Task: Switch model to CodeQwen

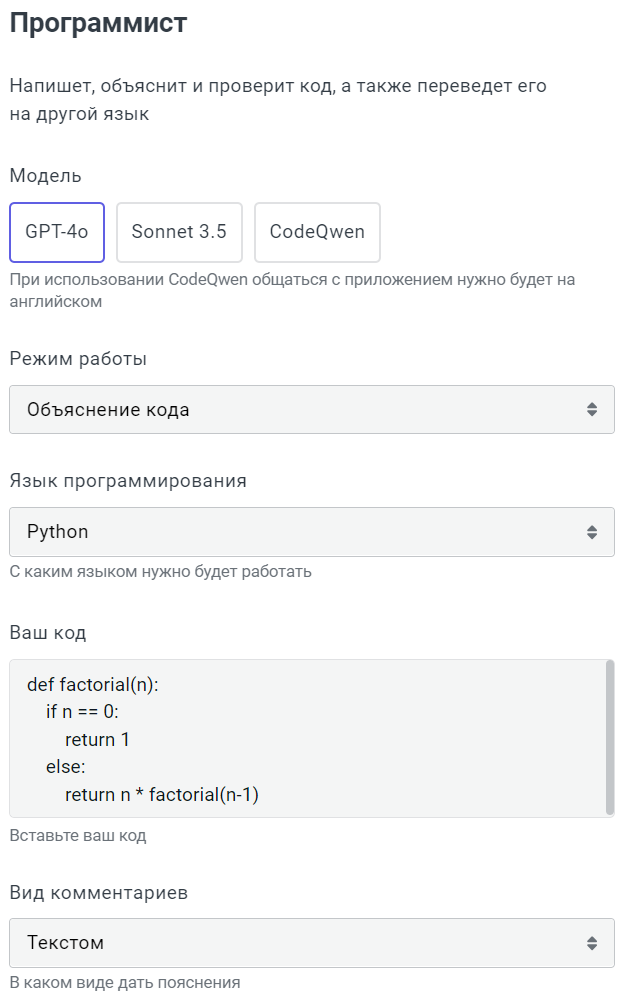Action: (x=317, y=232)
